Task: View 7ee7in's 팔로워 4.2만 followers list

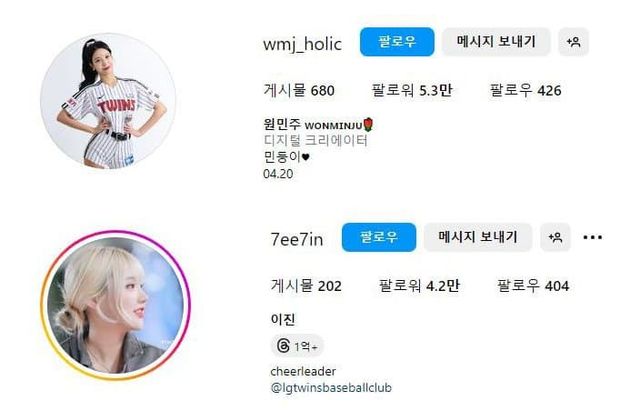Action: (x=419, y=286)
